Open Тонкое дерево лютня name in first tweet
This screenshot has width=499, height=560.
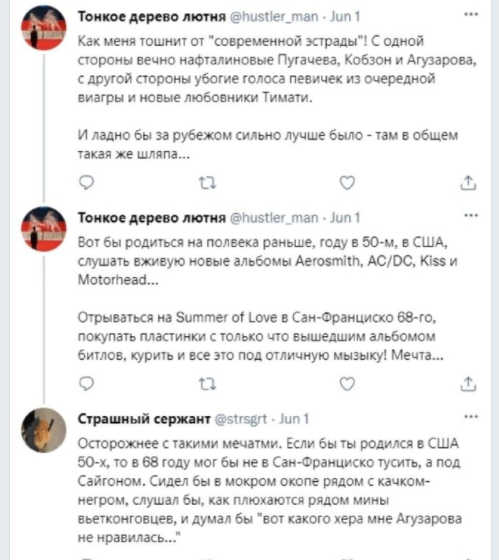coord(152,16)
